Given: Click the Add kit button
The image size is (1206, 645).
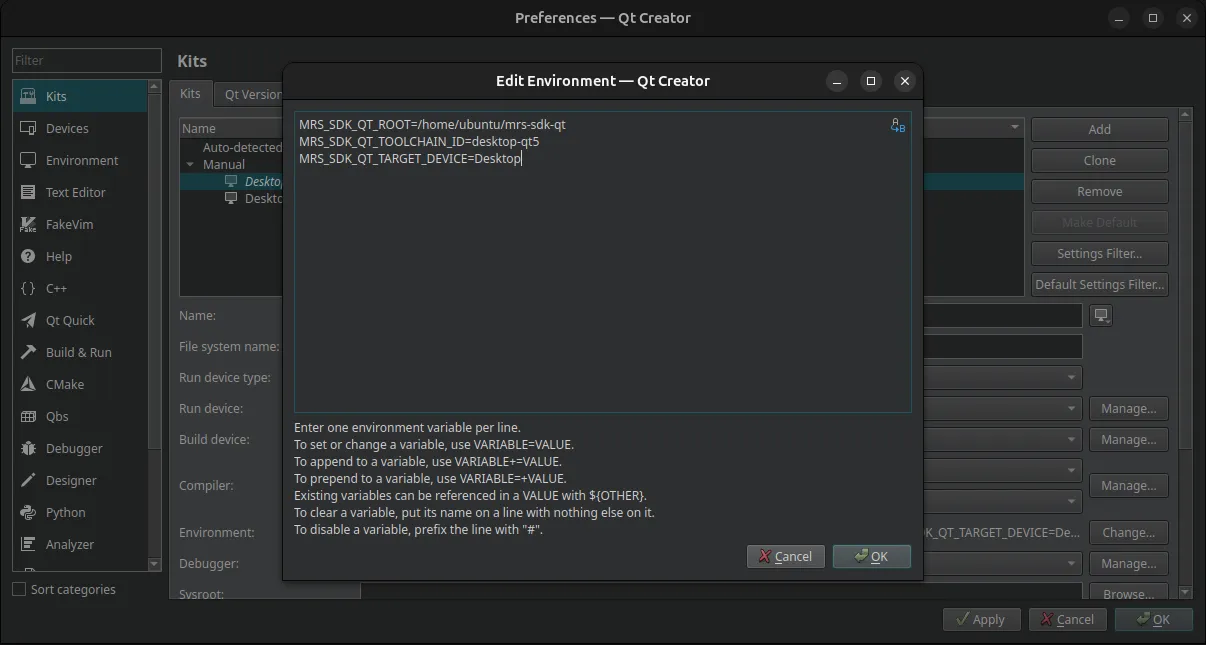Looking at the screenshot, I should [1099, 129].
